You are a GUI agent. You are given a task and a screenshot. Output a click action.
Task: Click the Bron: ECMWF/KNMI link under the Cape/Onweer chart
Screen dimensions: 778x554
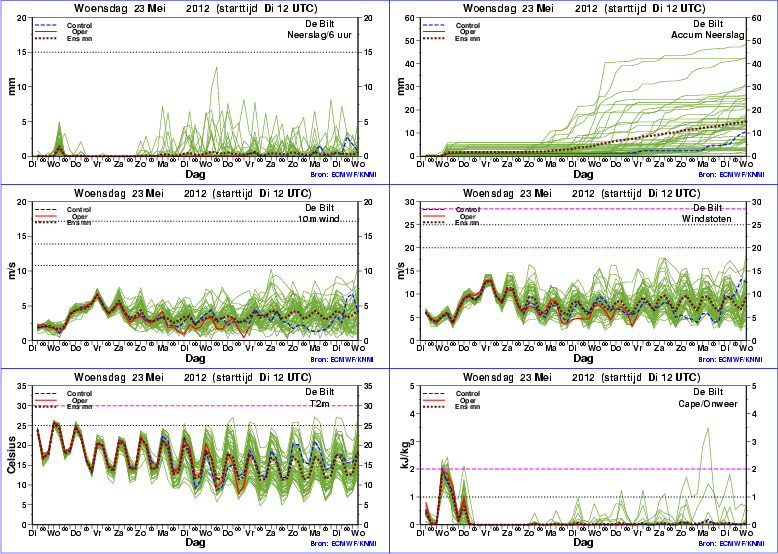tap(731, 544)
